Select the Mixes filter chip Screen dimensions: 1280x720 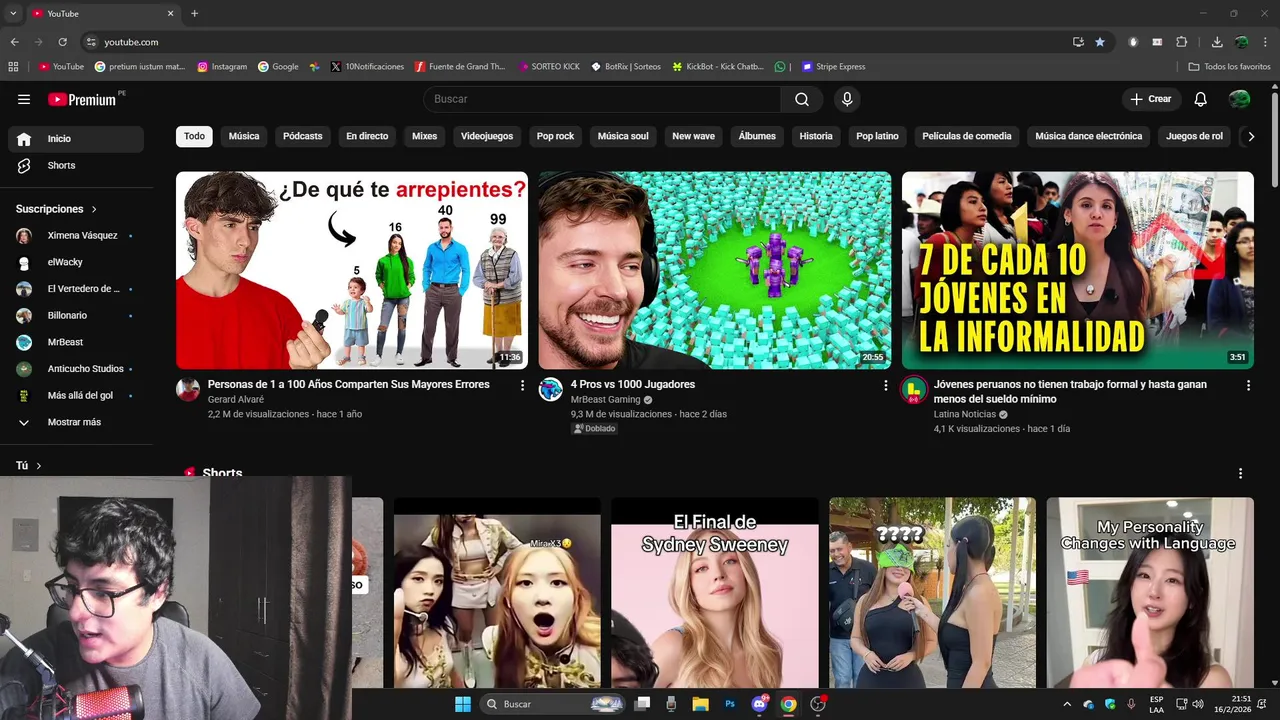tap(425, 136)
